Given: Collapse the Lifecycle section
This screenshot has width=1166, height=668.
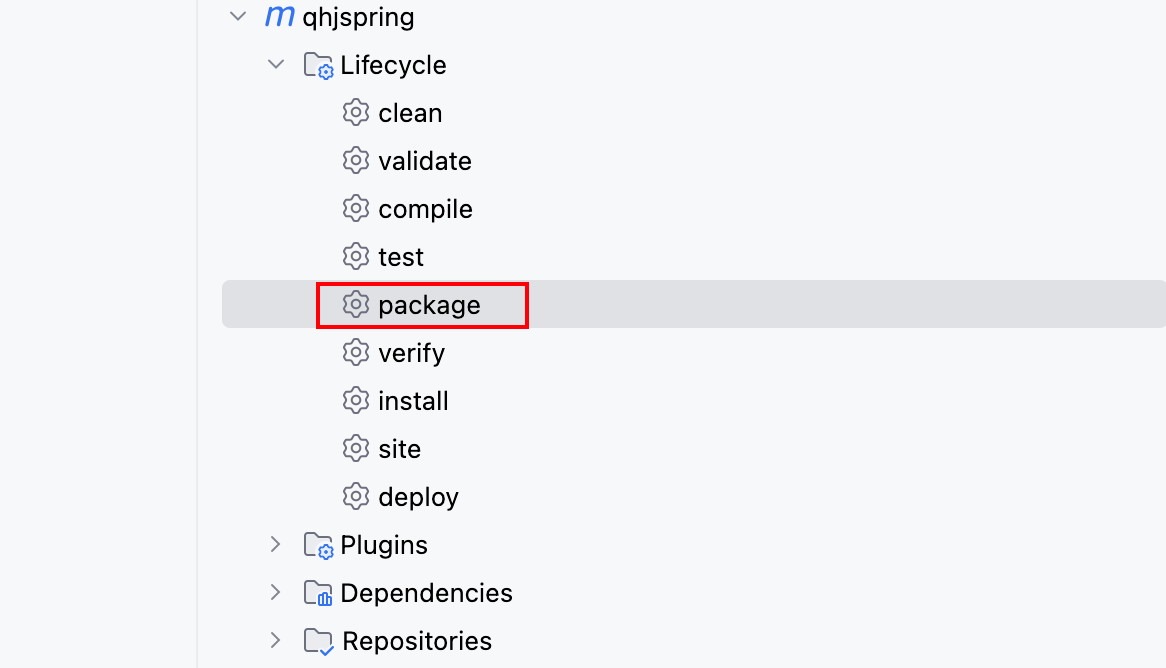Looking at the screenshot, I should (276, 64).
